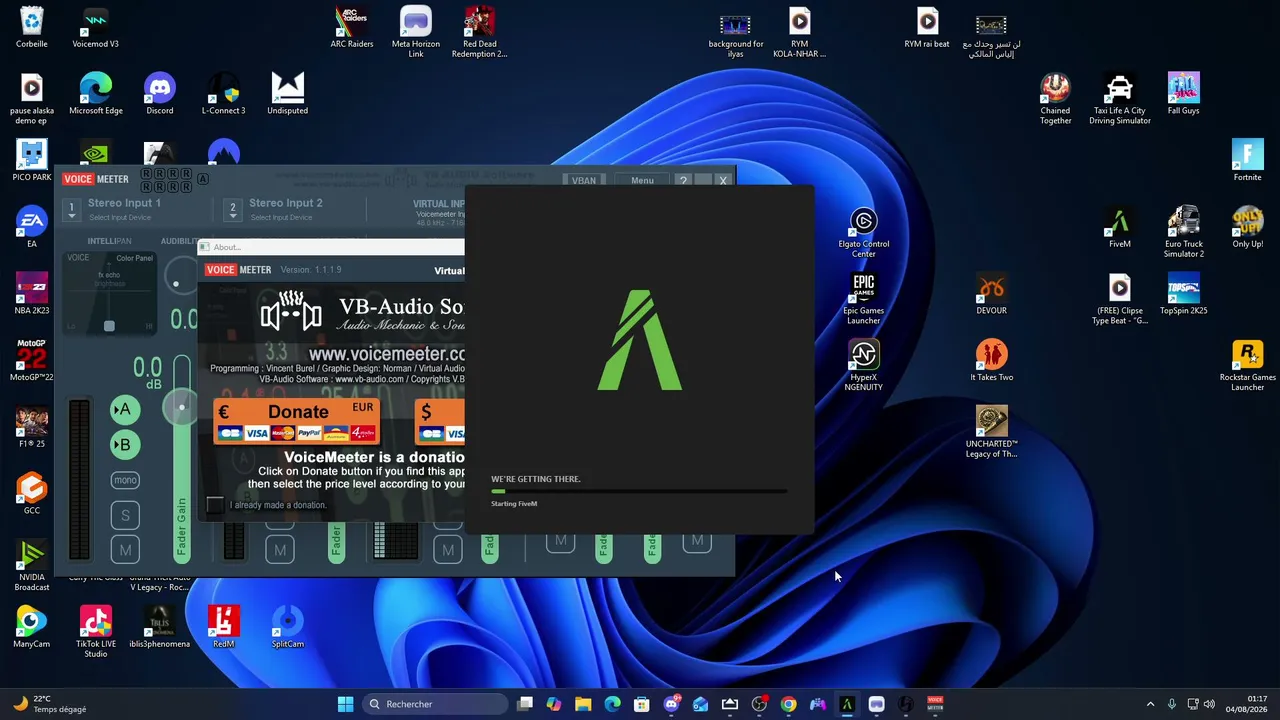This screenshot has height=720, width=1280.
Task: Enable mono on Voicemeeter Stereo Input 1
Action: pyautogui.click(x=125, y=480)
